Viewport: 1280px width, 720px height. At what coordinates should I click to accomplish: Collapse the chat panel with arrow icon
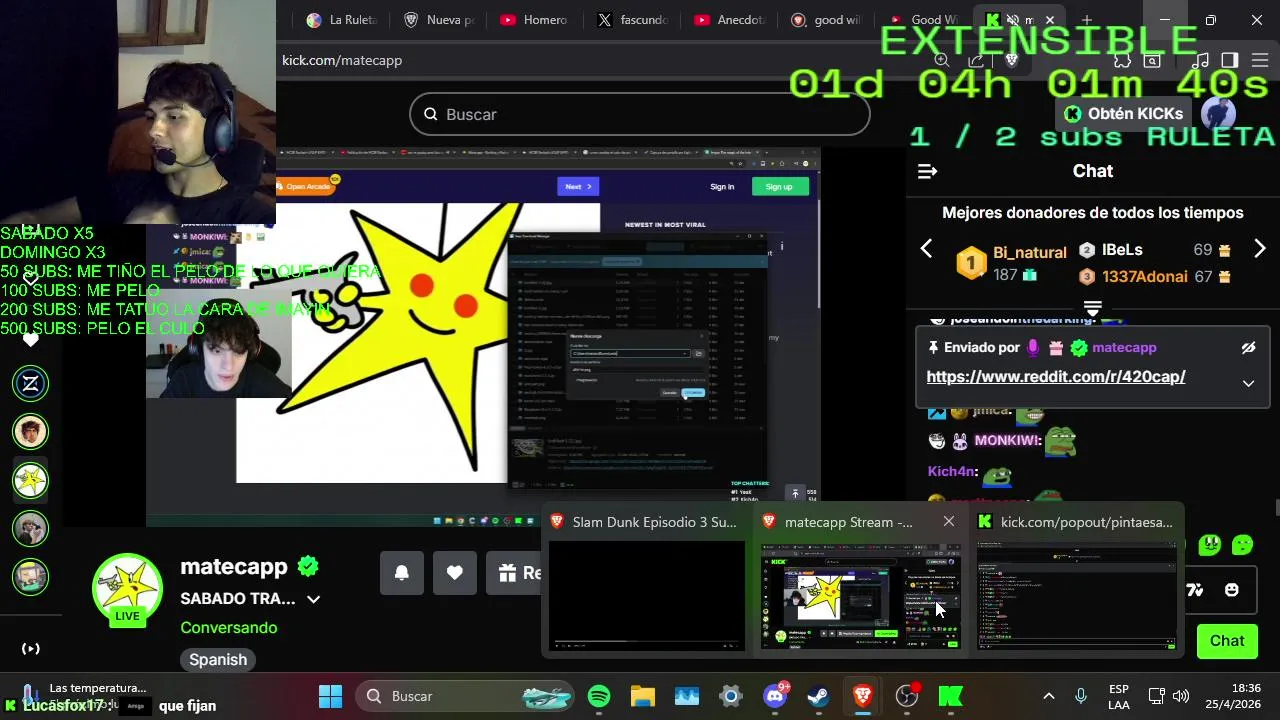927,171
